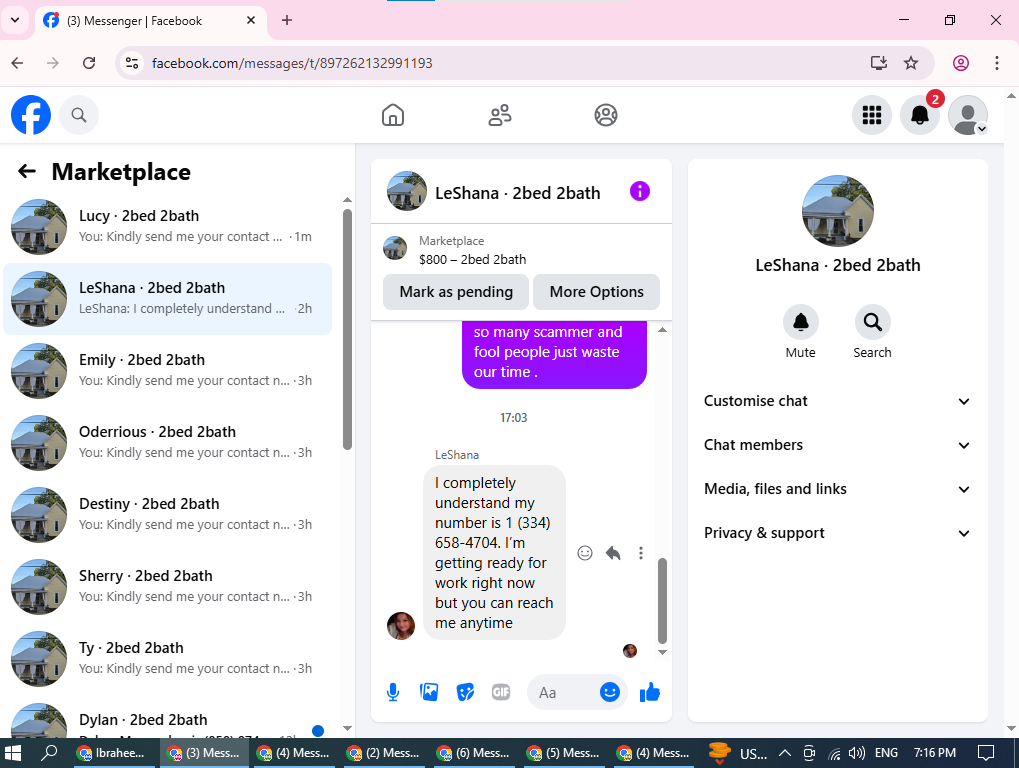Click the More Options button

pos(597,292)
